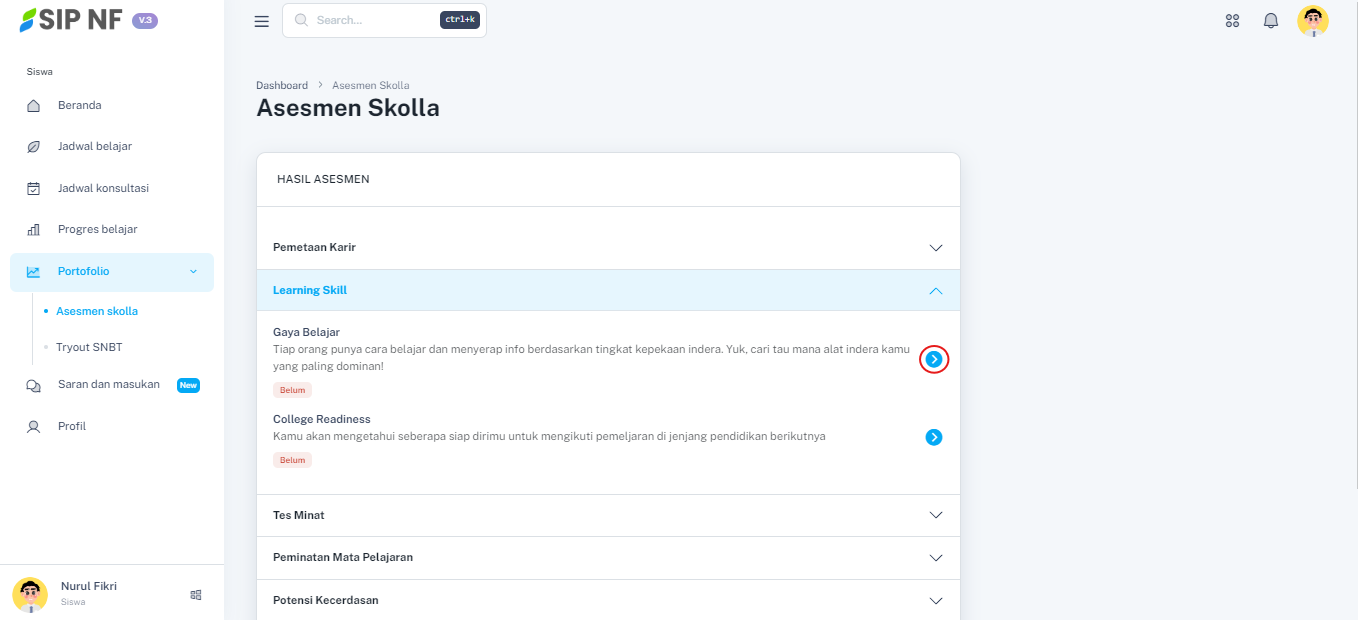Screen dimensions: 1358x620
Task: Open the apps grid icon
Action: pos(1232,21)
